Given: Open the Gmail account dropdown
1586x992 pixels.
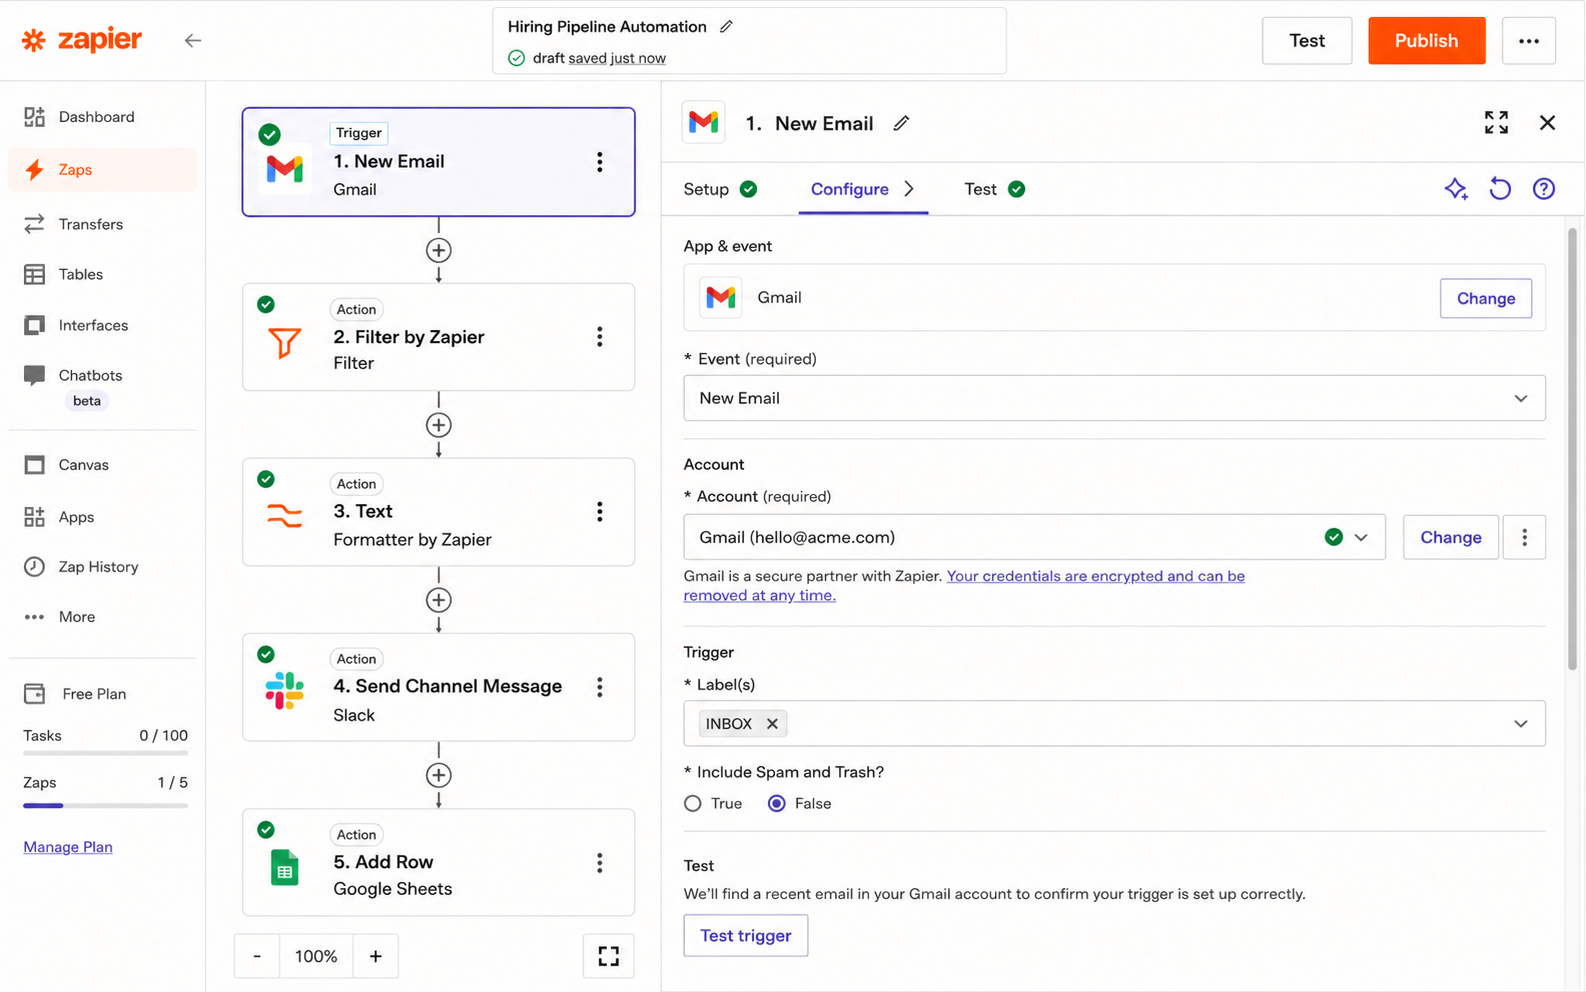Looking at the screenshot, I should (1034, 537).
